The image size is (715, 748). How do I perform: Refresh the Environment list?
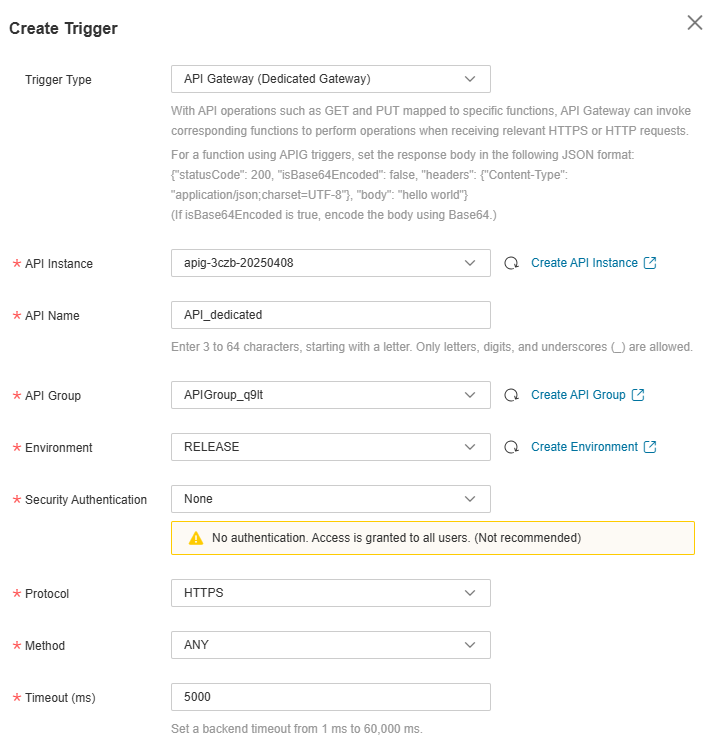511,447
